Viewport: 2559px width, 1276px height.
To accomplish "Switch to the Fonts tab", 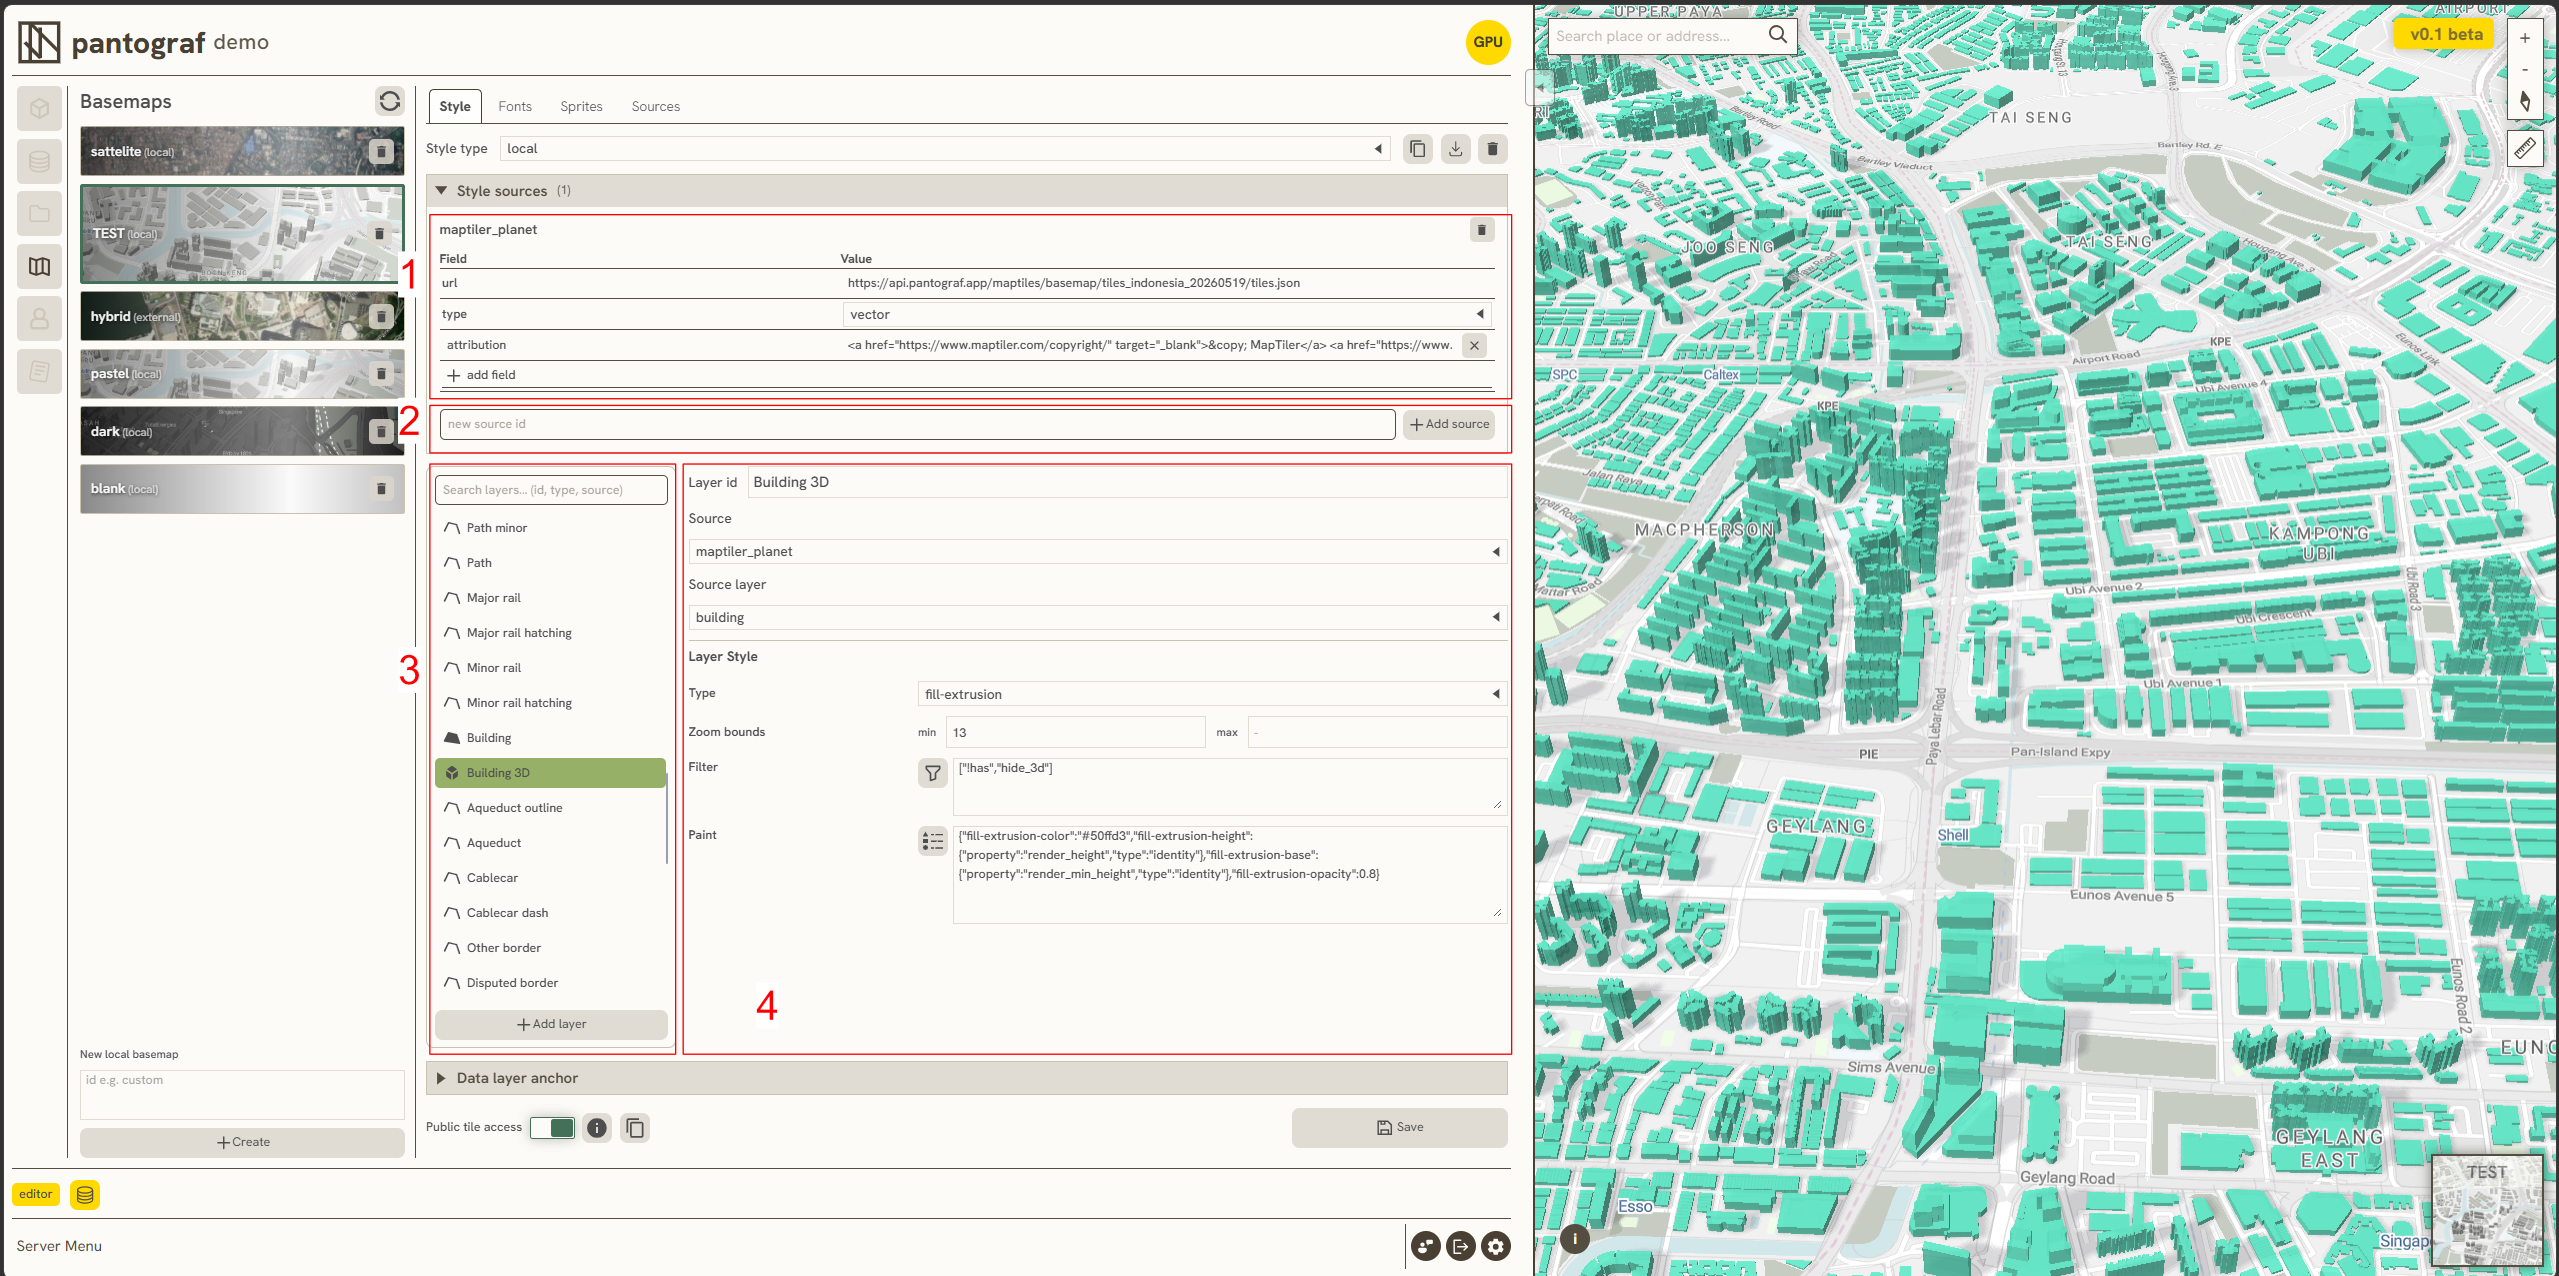I will [x=515, y=106].
